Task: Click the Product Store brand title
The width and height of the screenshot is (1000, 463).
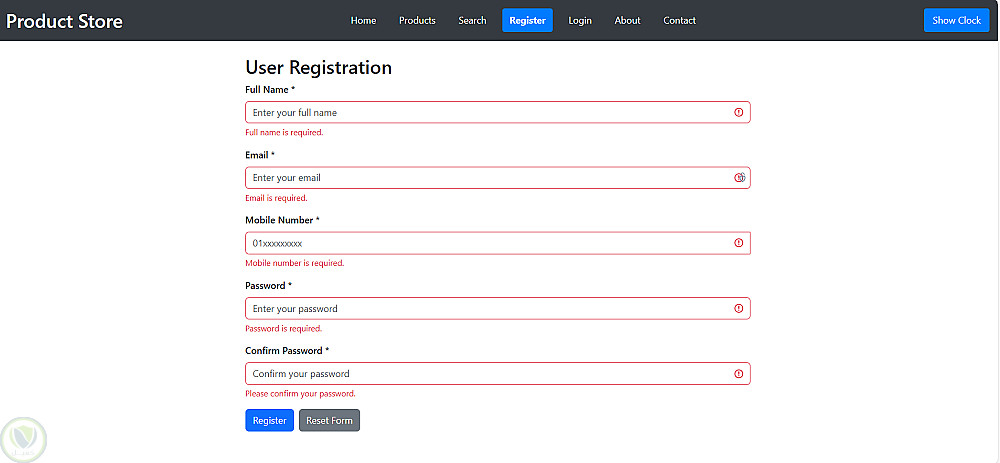Action: click(65, 21)
